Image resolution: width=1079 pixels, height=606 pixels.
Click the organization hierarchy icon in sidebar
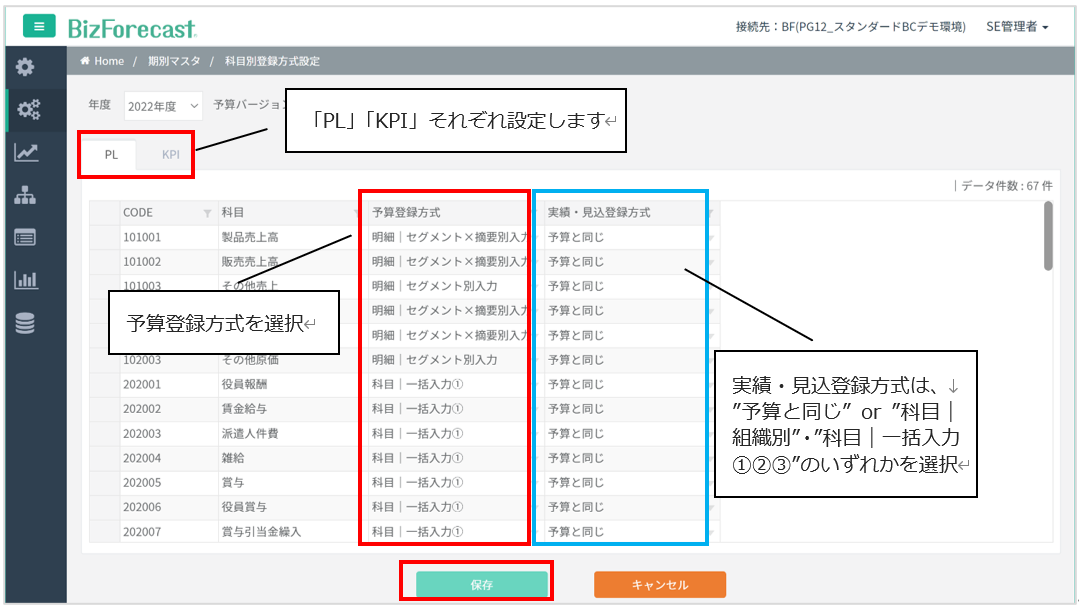(25, 196)
